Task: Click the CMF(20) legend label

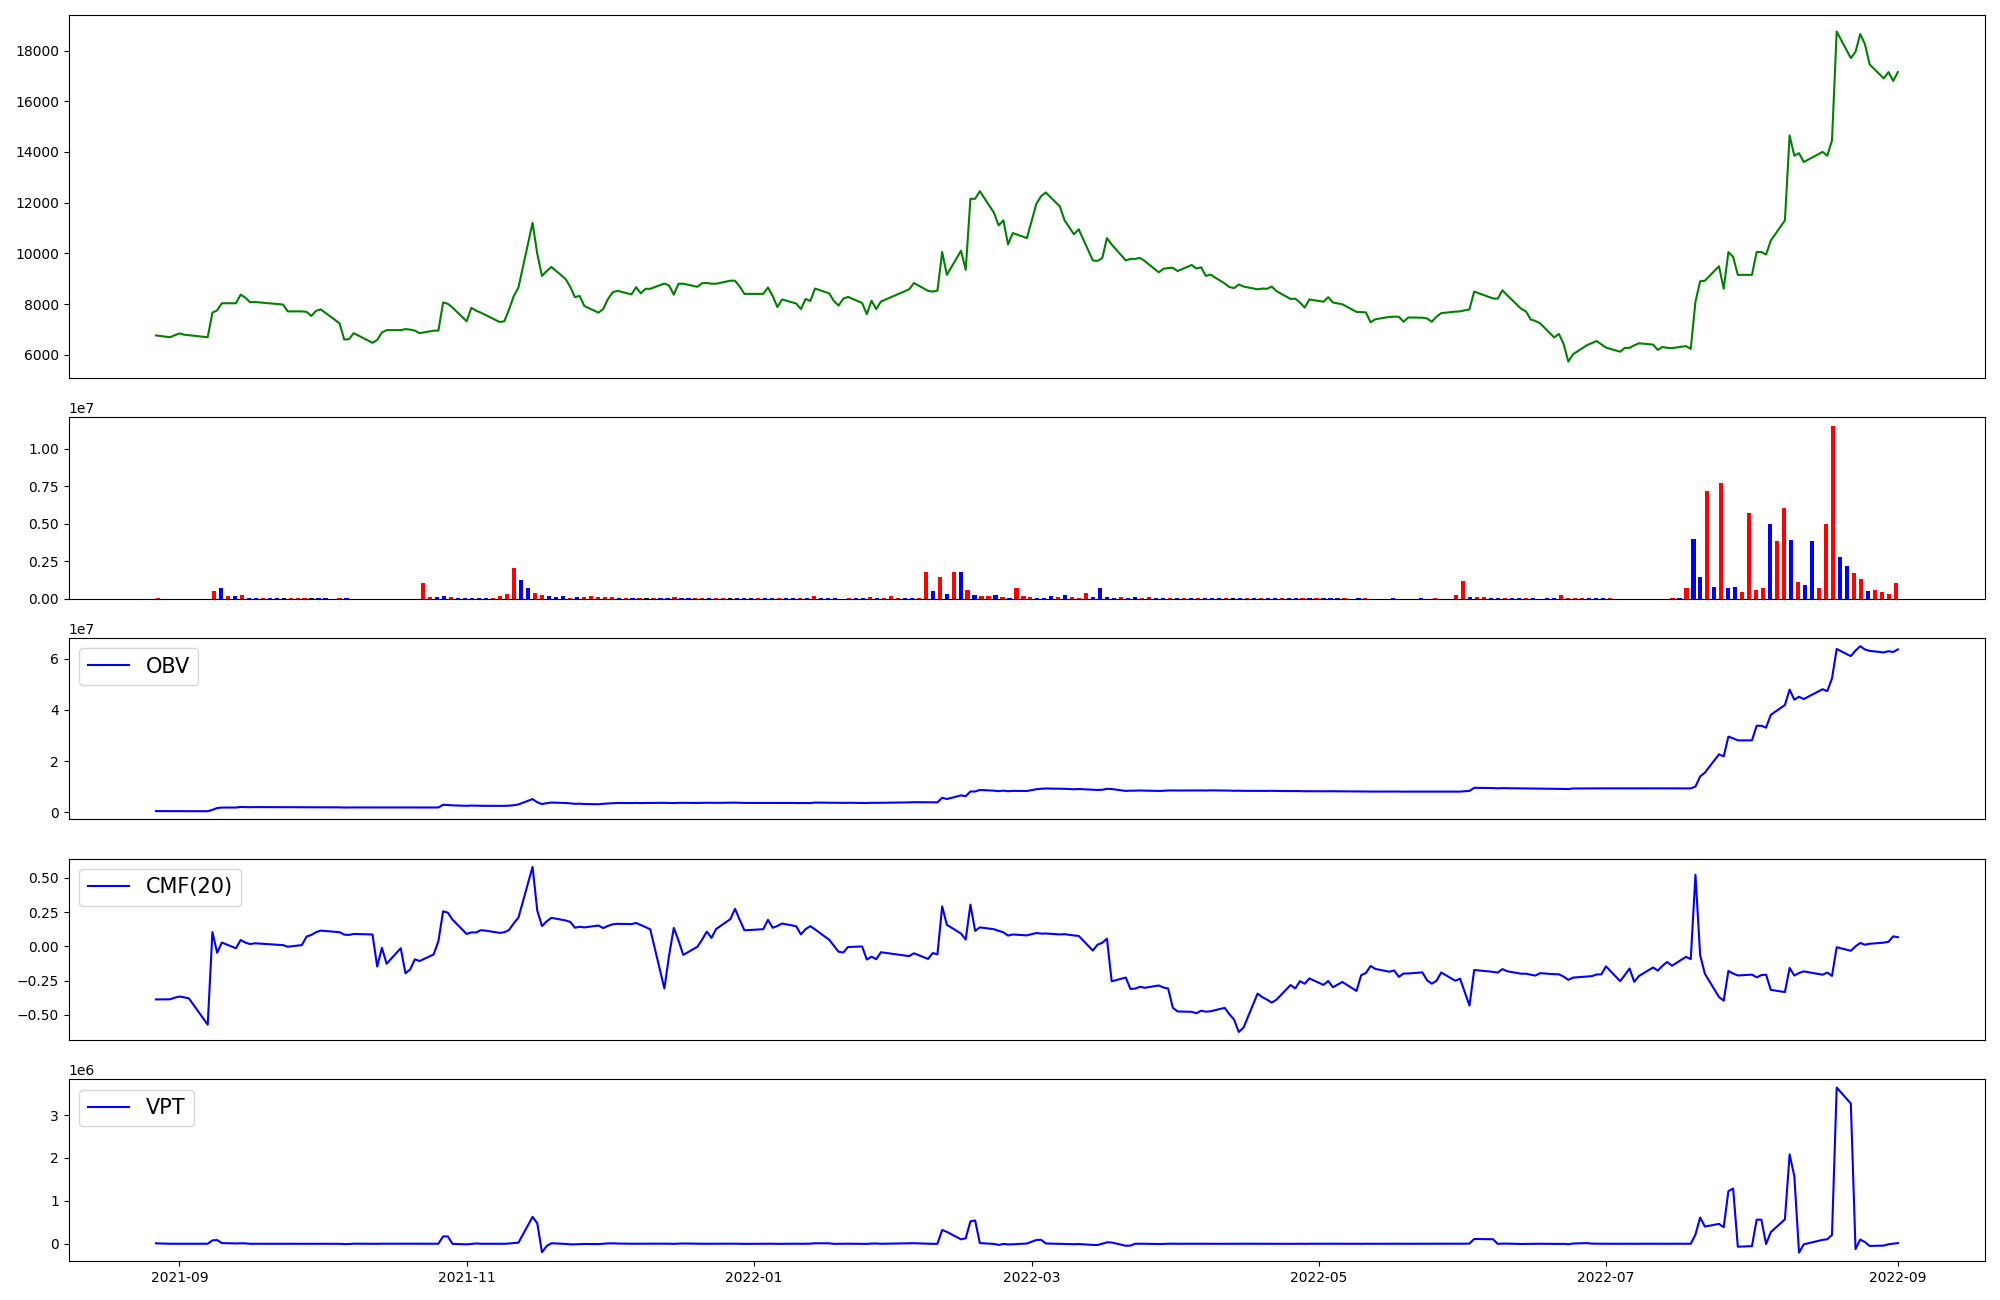Action: click(x=188, y=887)
